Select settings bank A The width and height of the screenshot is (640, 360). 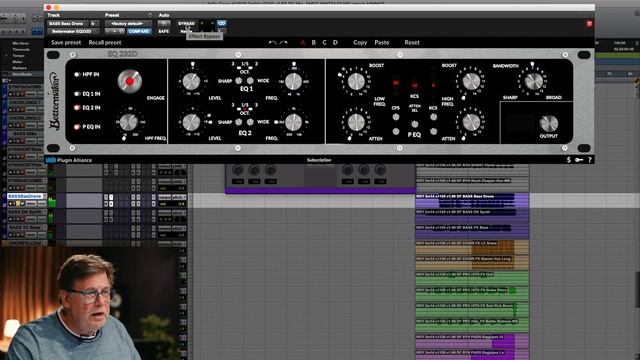pyautogui.click(x=302, y=42)
